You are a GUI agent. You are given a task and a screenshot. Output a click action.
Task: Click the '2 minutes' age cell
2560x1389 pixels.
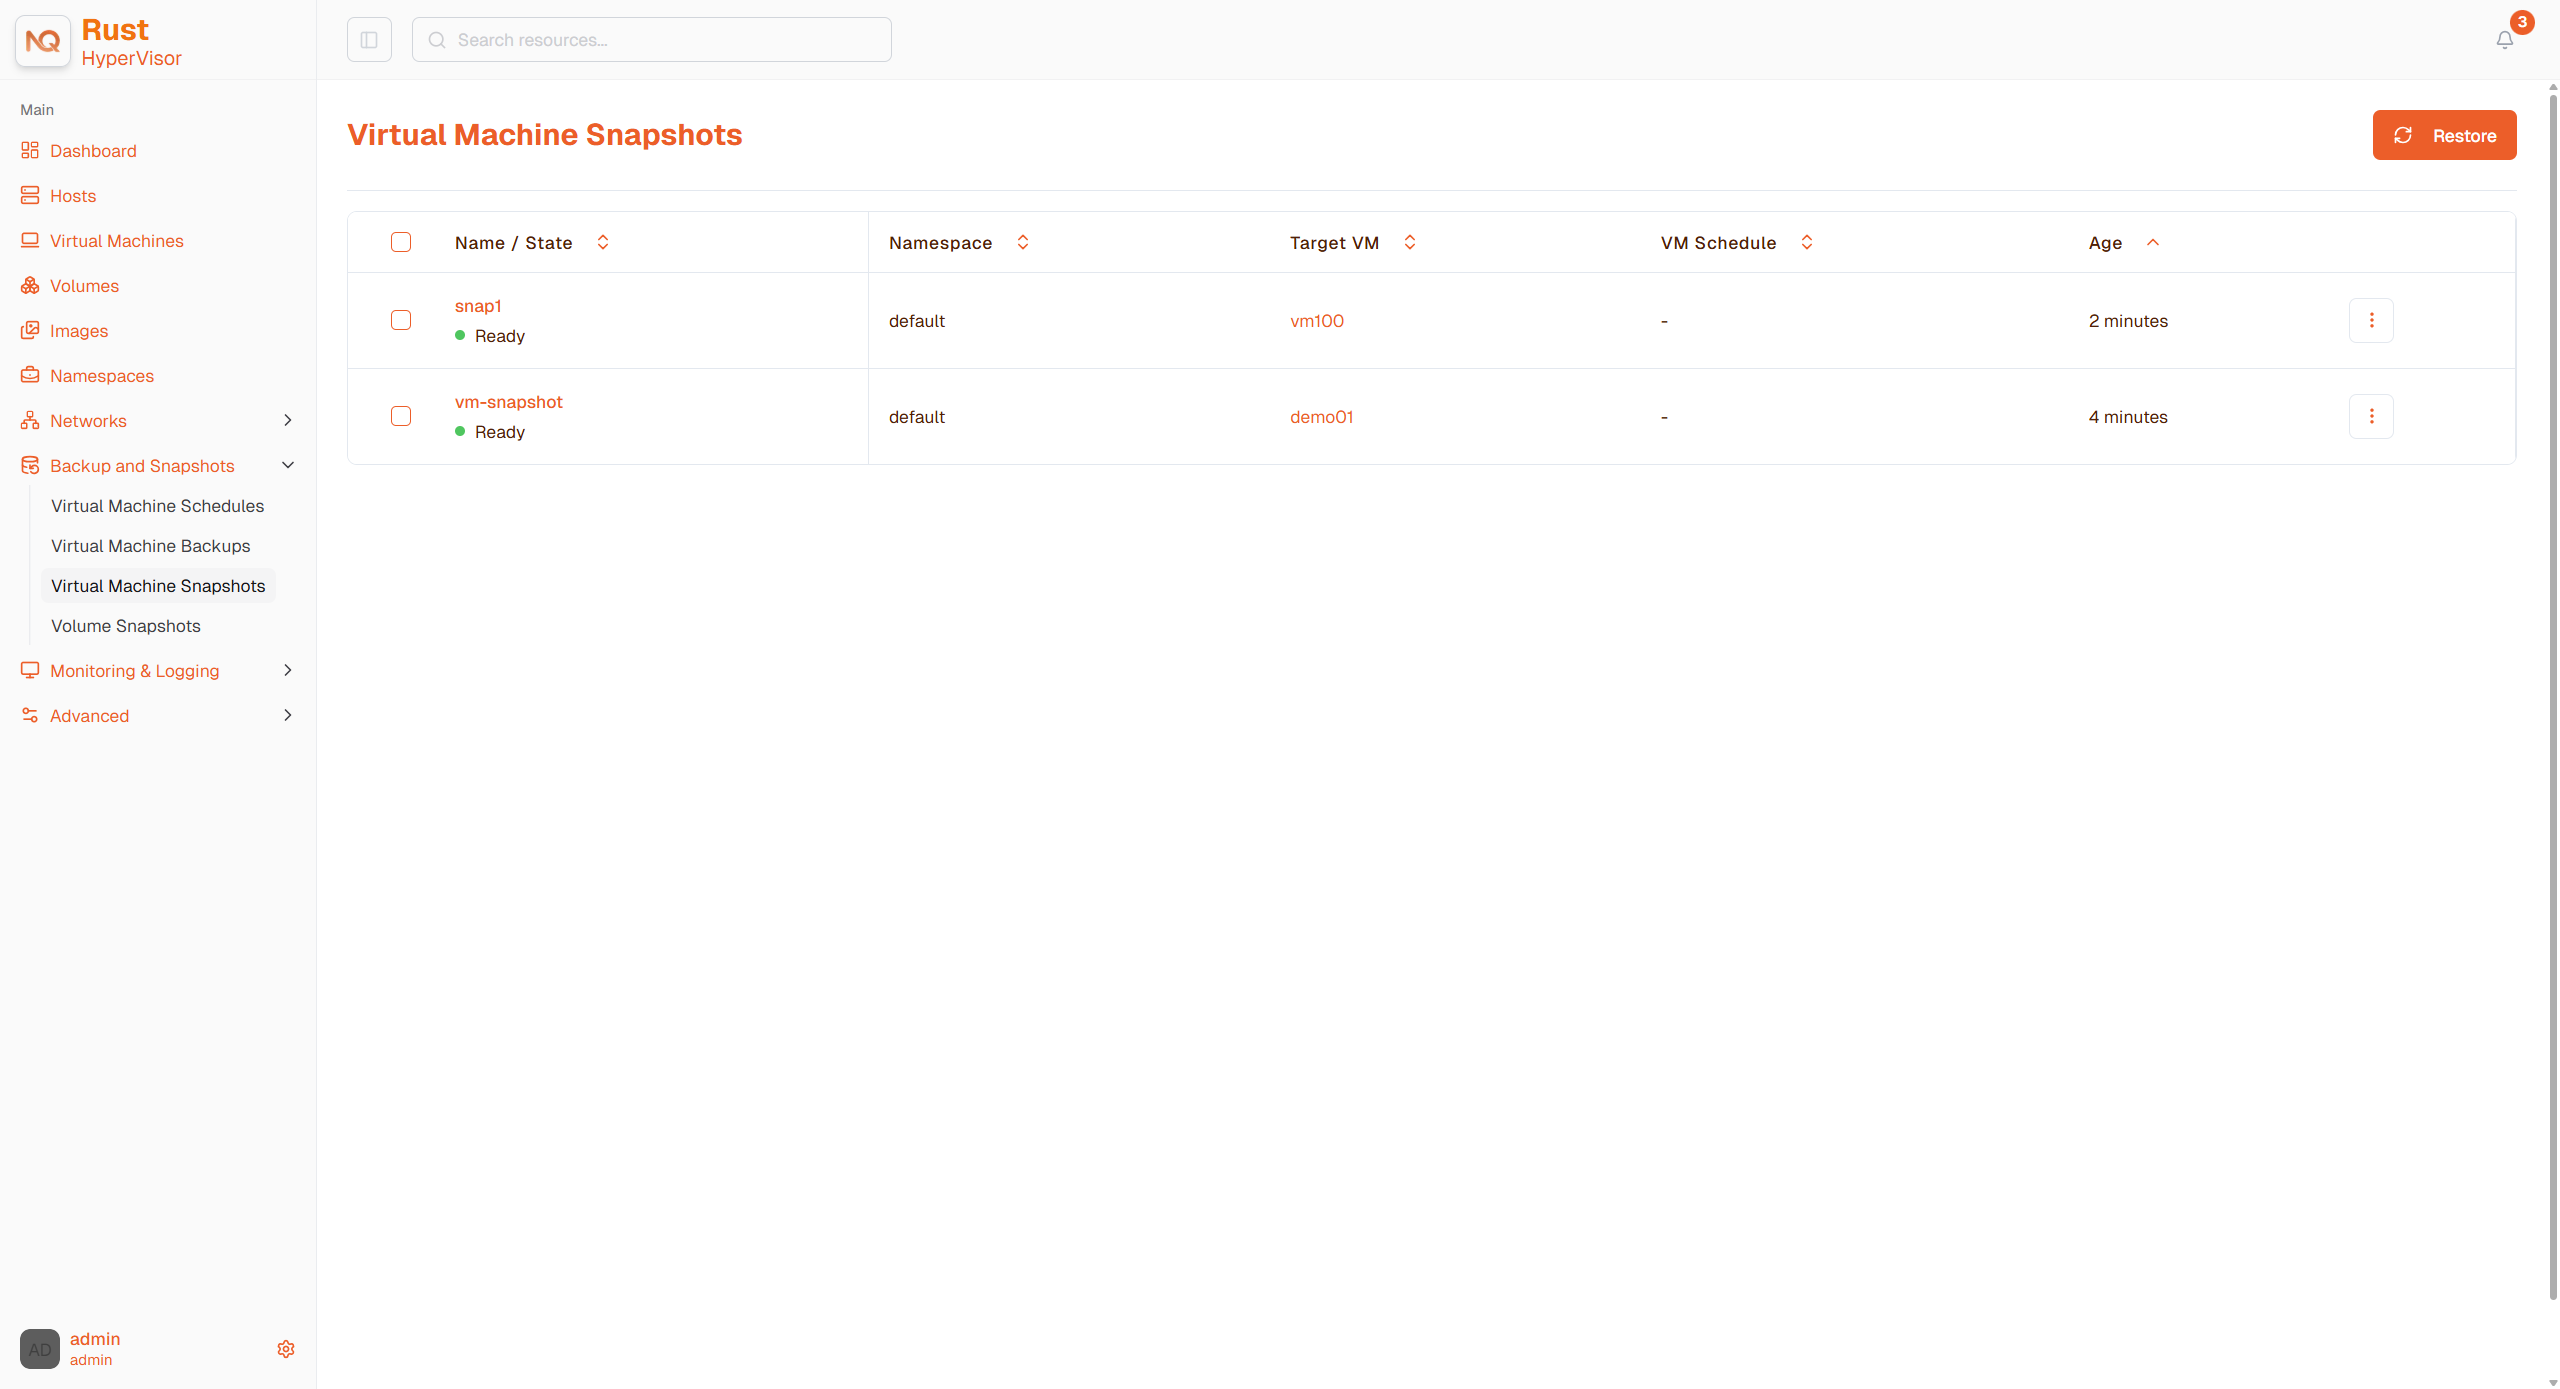(x=2128, y=321)
